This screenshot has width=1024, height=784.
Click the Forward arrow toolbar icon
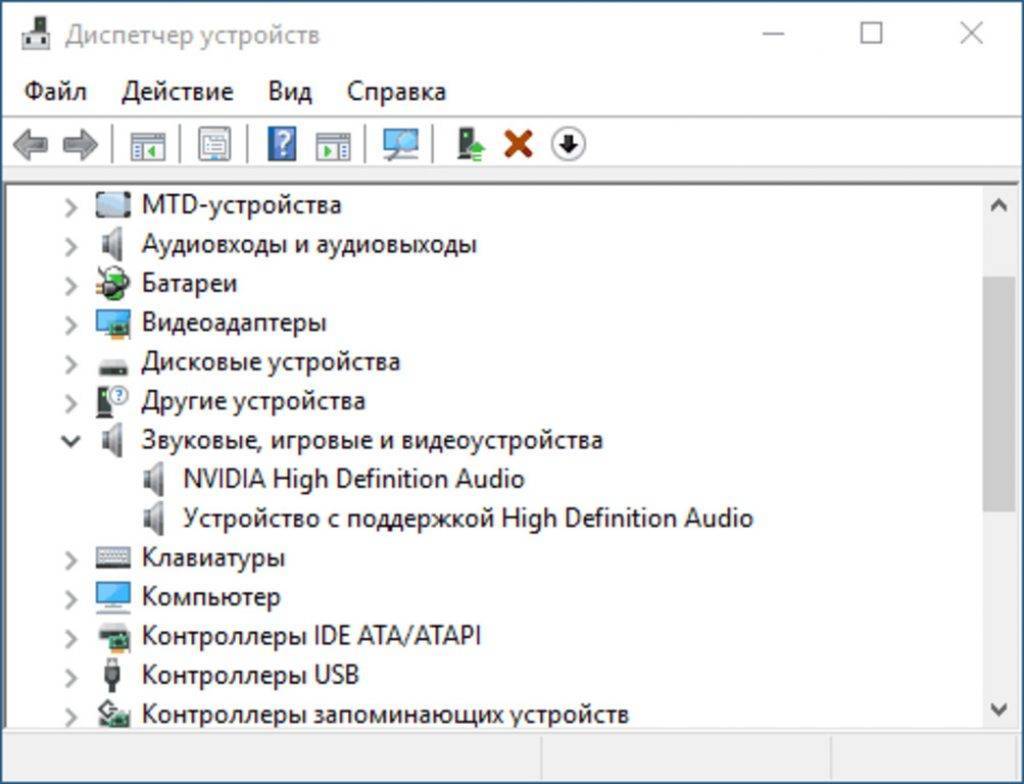pyautogui.click(x=80, y=145)
